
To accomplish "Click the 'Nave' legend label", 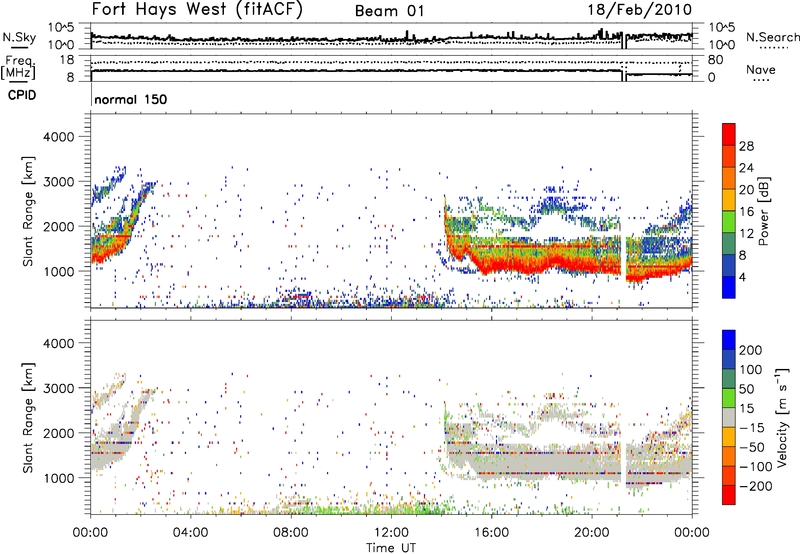I will (761, 69).
